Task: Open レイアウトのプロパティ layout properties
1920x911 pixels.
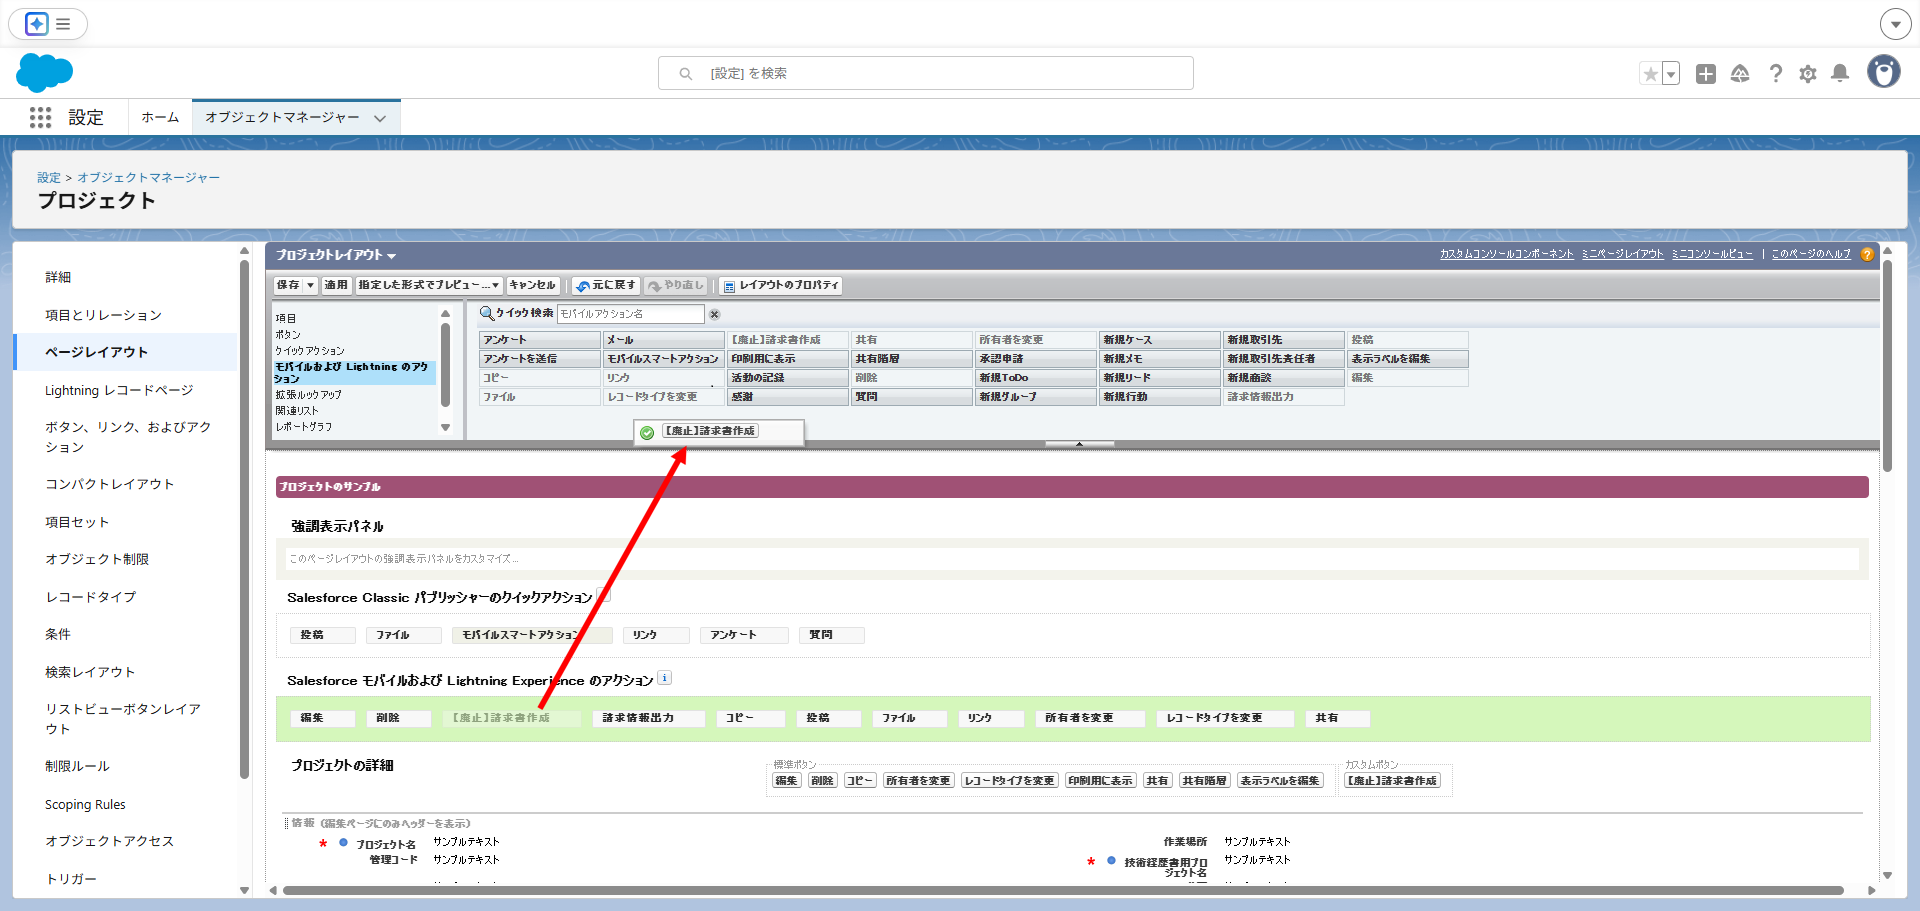Action: click(781, 286)
